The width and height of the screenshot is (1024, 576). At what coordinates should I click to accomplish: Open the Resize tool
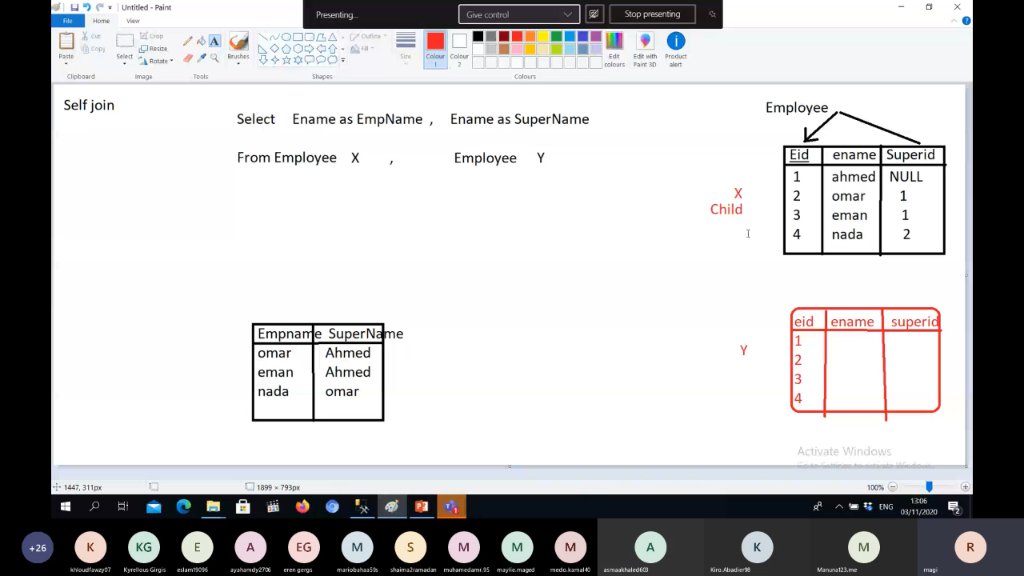[x=153, y=48]
